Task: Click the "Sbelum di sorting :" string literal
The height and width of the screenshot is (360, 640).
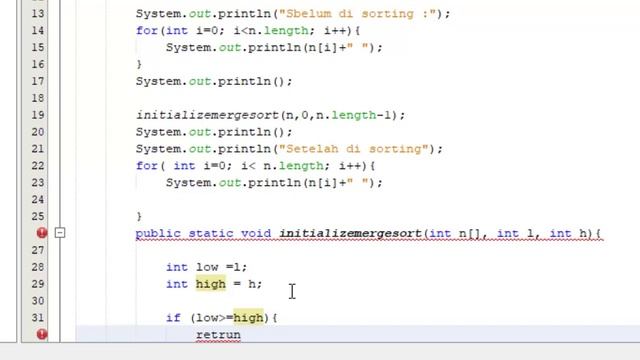Action: point(358,14)
